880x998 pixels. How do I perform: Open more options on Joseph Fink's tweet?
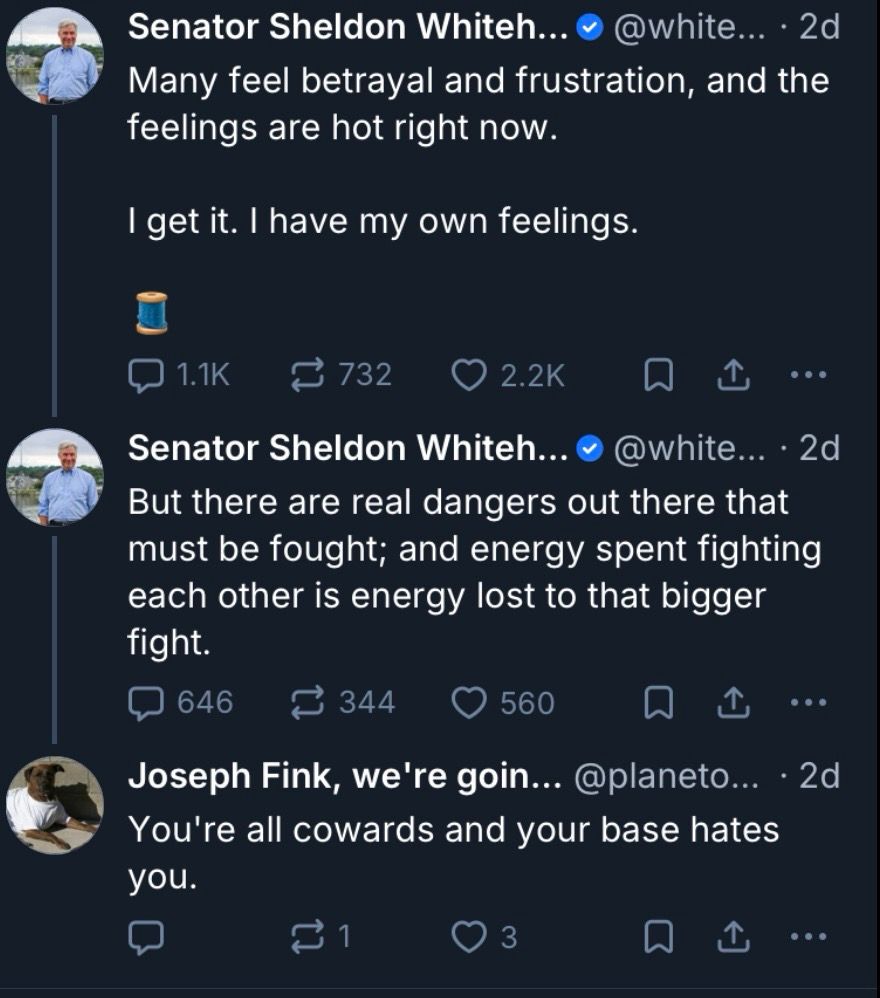(x=808, y=937)
